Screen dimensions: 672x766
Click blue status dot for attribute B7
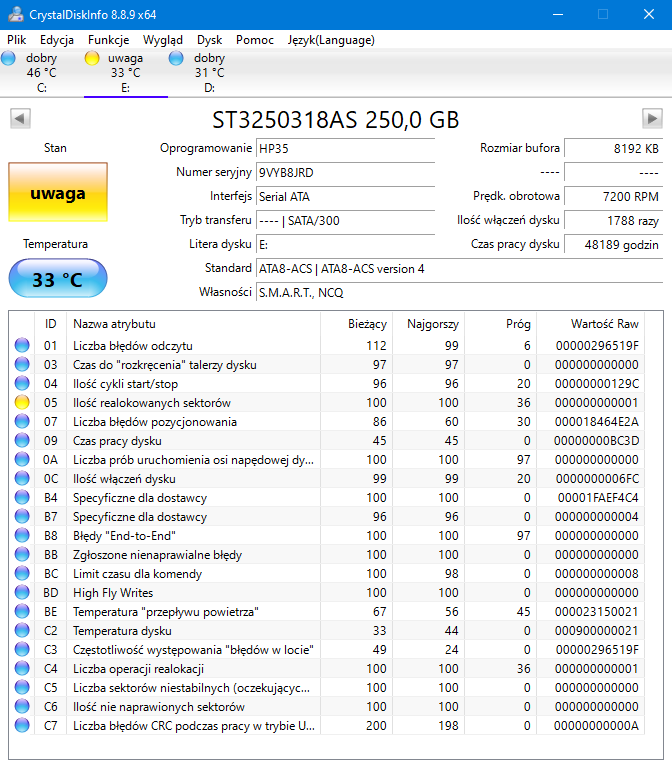tap(22, 516)
